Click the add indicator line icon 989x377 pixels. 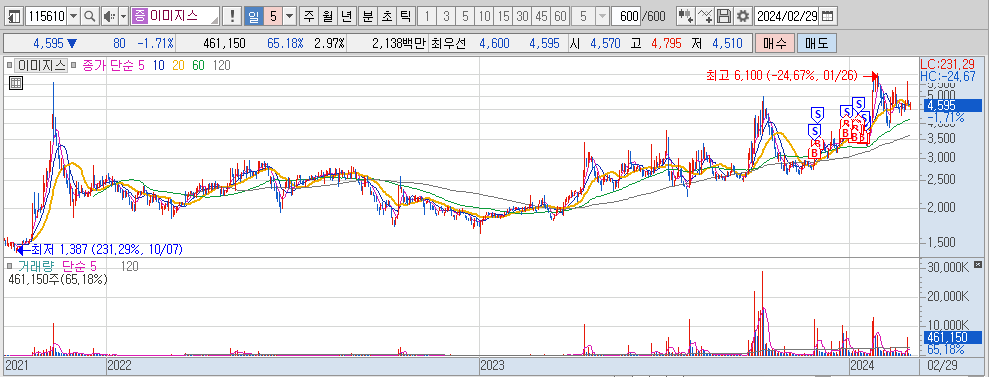tap(705, 16)
